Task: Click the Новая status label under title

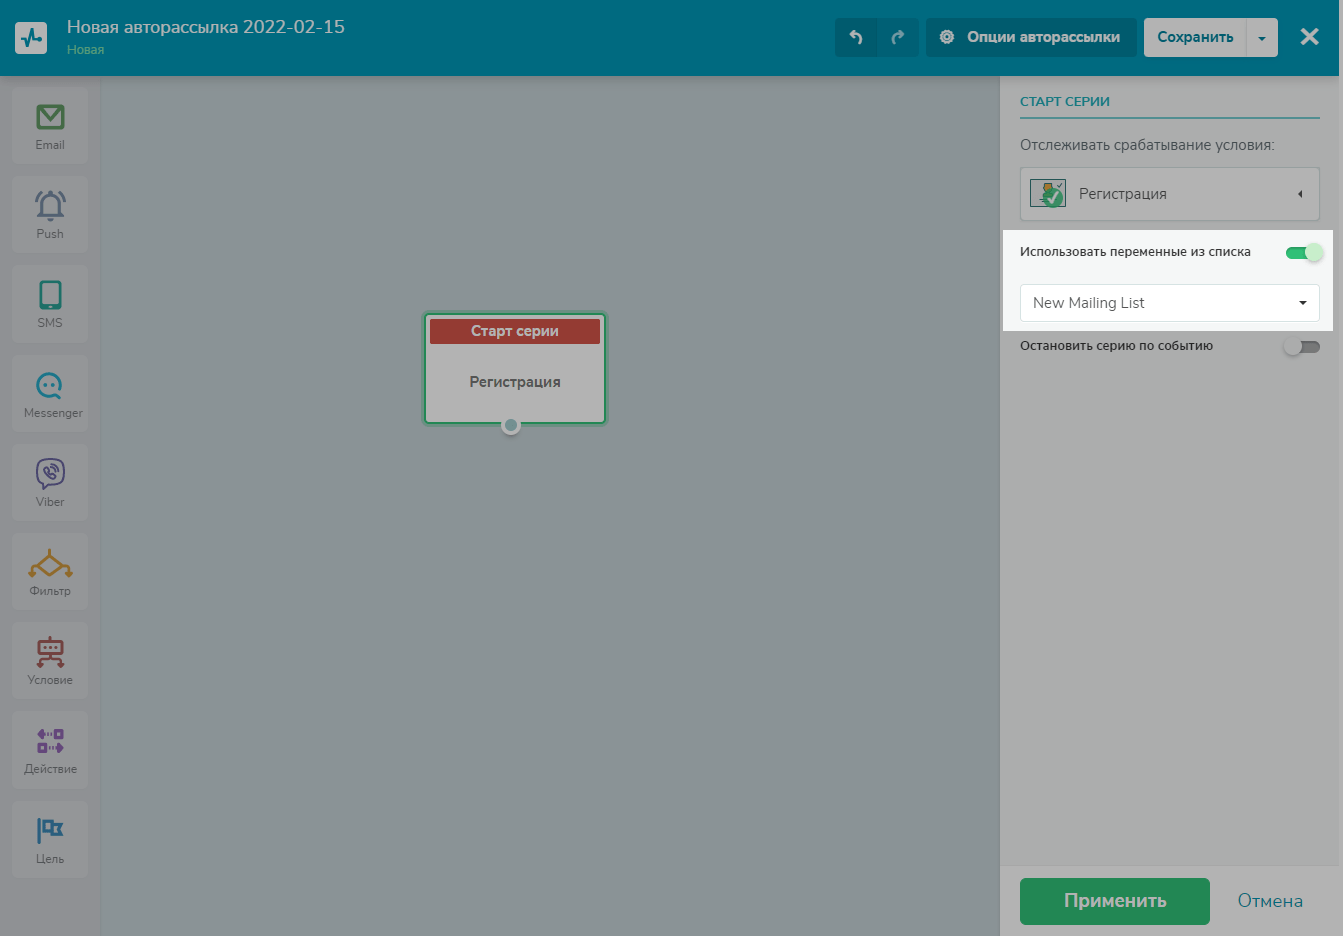Action: tap(86, 50)
